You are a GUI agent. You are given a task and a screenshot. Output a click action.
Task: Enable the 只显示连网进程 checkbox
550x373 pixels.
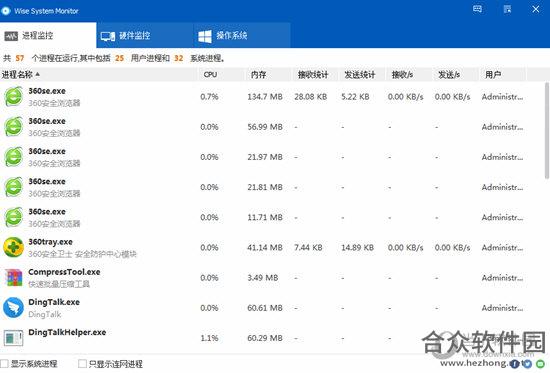[x=82, y=364]
